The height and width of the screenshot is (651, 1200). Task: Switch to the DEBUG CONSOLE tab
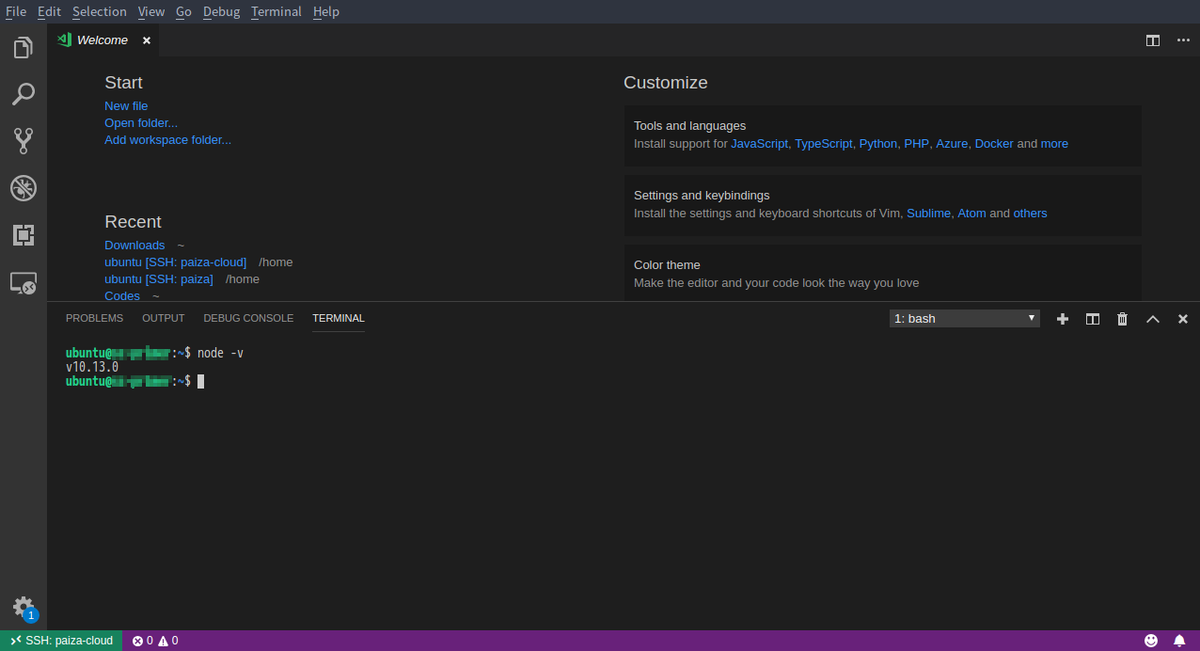(x=248, y=318)
